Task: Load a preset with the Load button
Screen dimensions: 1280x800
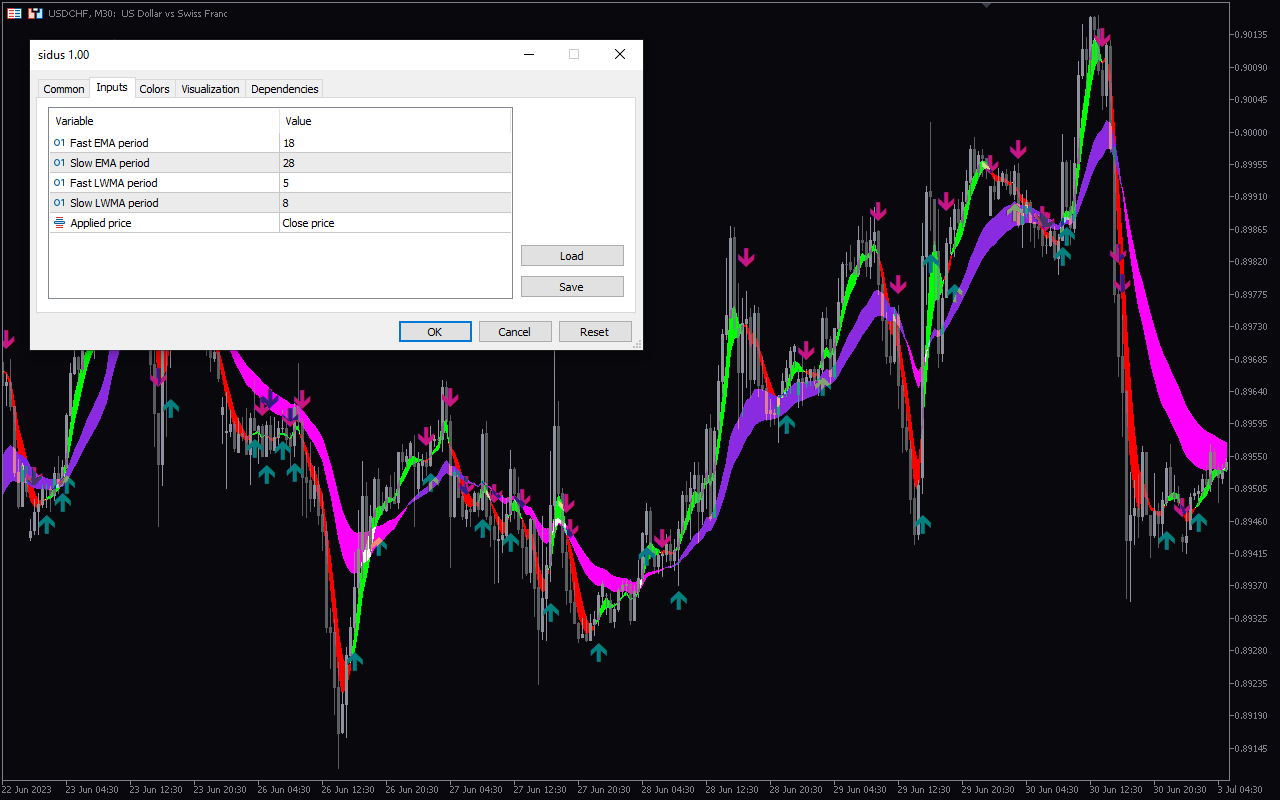Action: pyautogui.click(x=572, y=256)
